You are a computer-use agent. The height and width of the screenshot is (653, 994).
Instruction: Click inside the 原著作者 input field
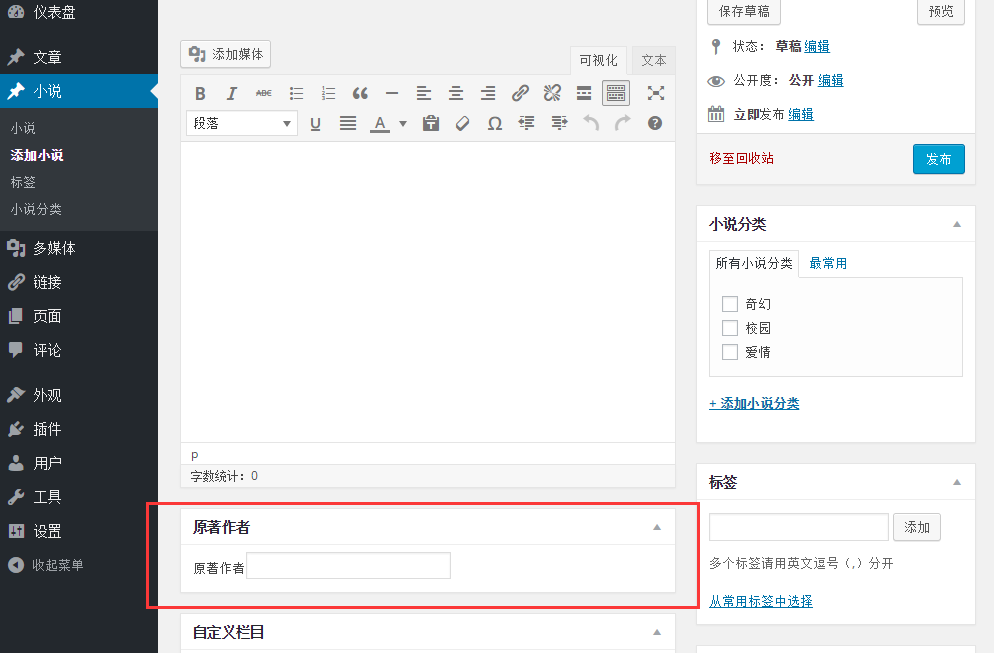coord(347,565)
